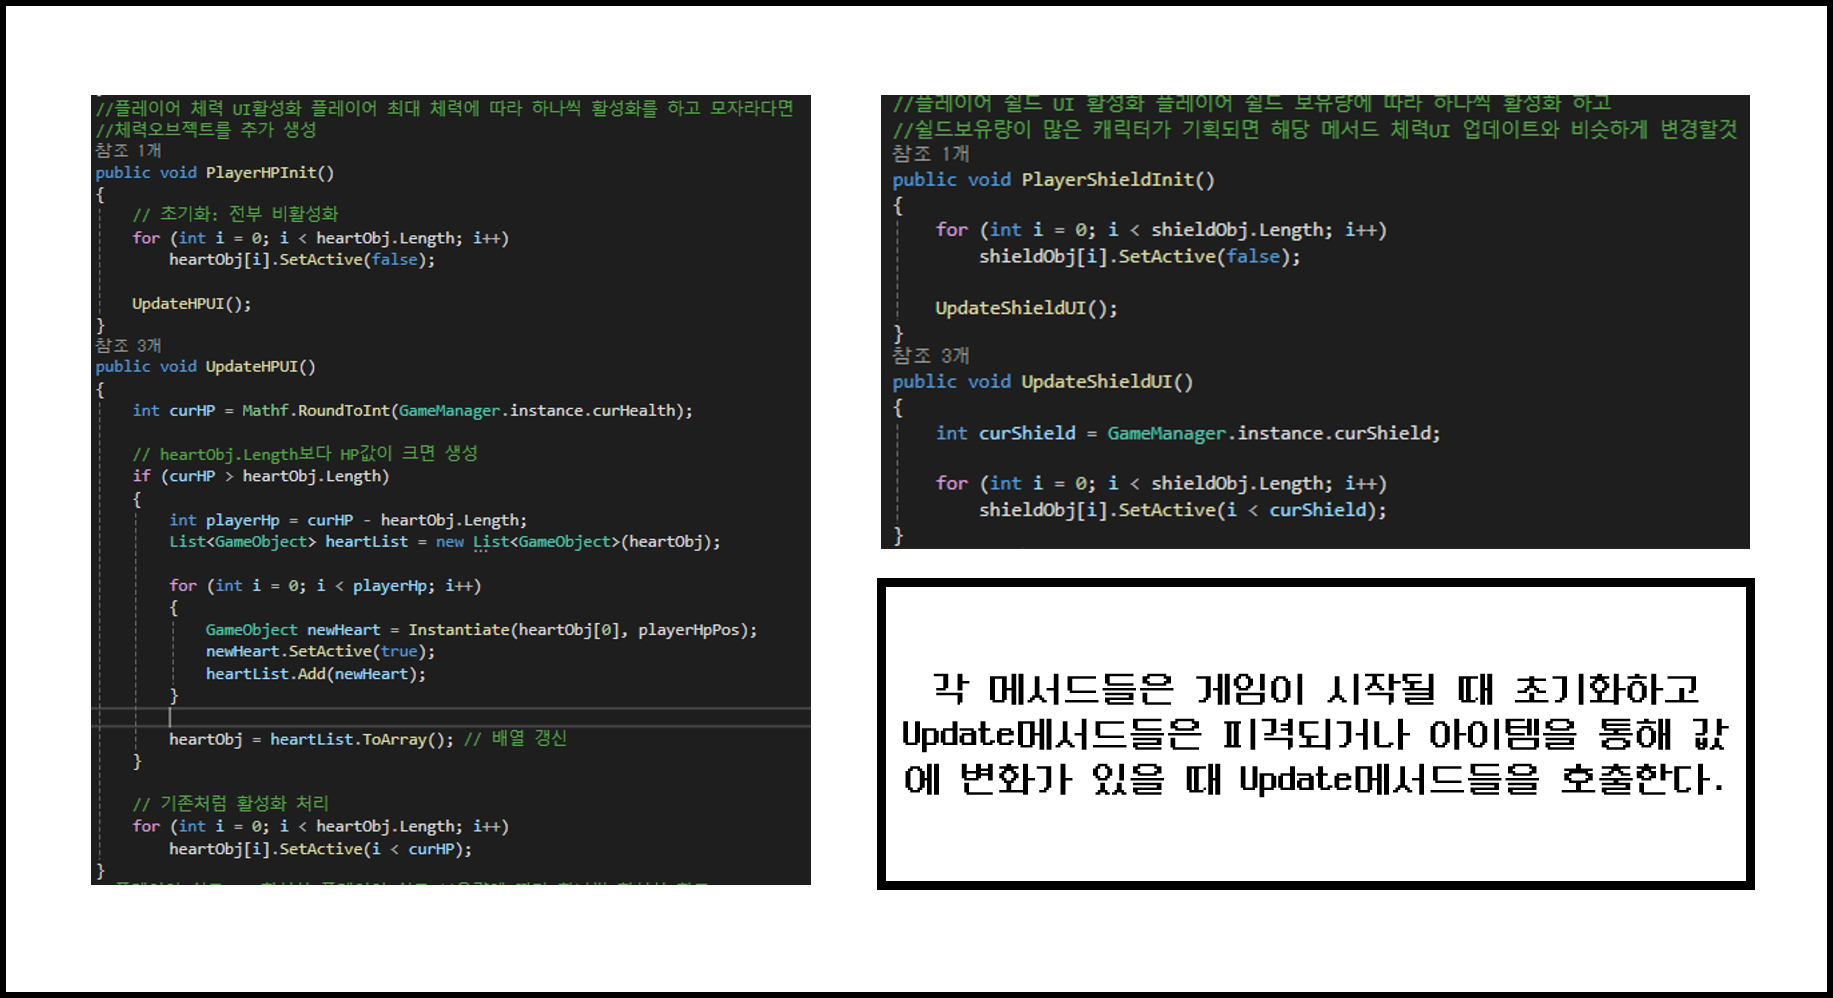Click the 'public void PlayerHPInit()' declaration
The image size is (1833, 998).
215,172
